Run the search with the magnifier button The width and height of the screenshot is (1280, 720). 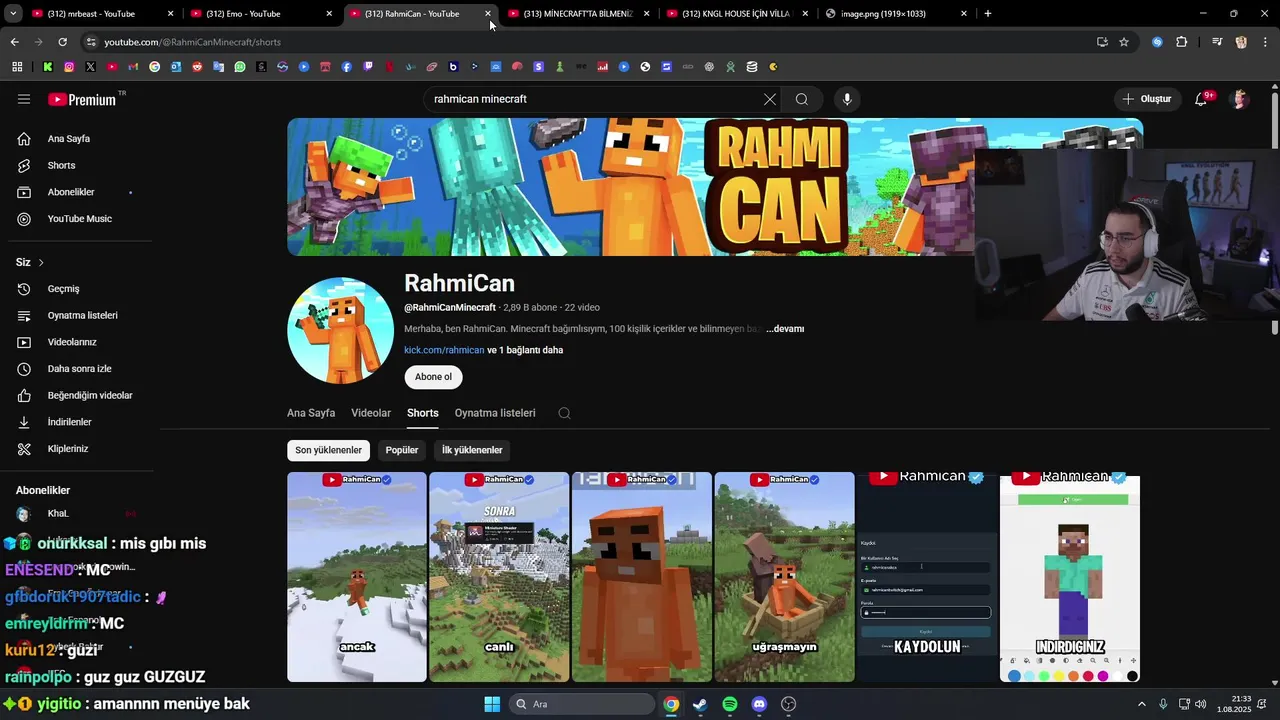point(802,99)
